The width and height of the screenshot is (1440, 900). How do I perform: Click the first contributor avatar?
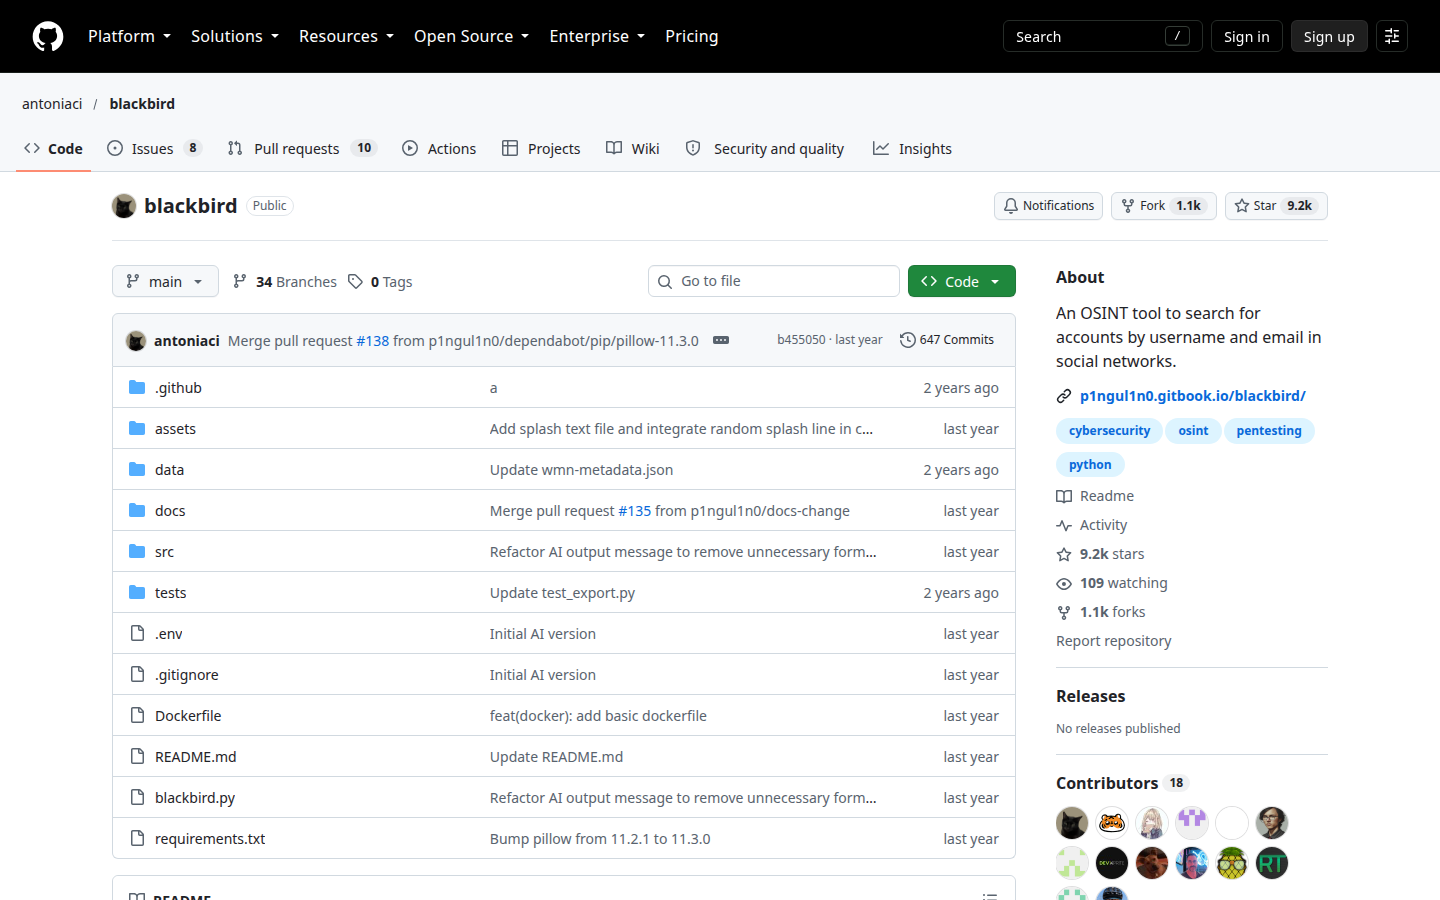pos(1072,823)
